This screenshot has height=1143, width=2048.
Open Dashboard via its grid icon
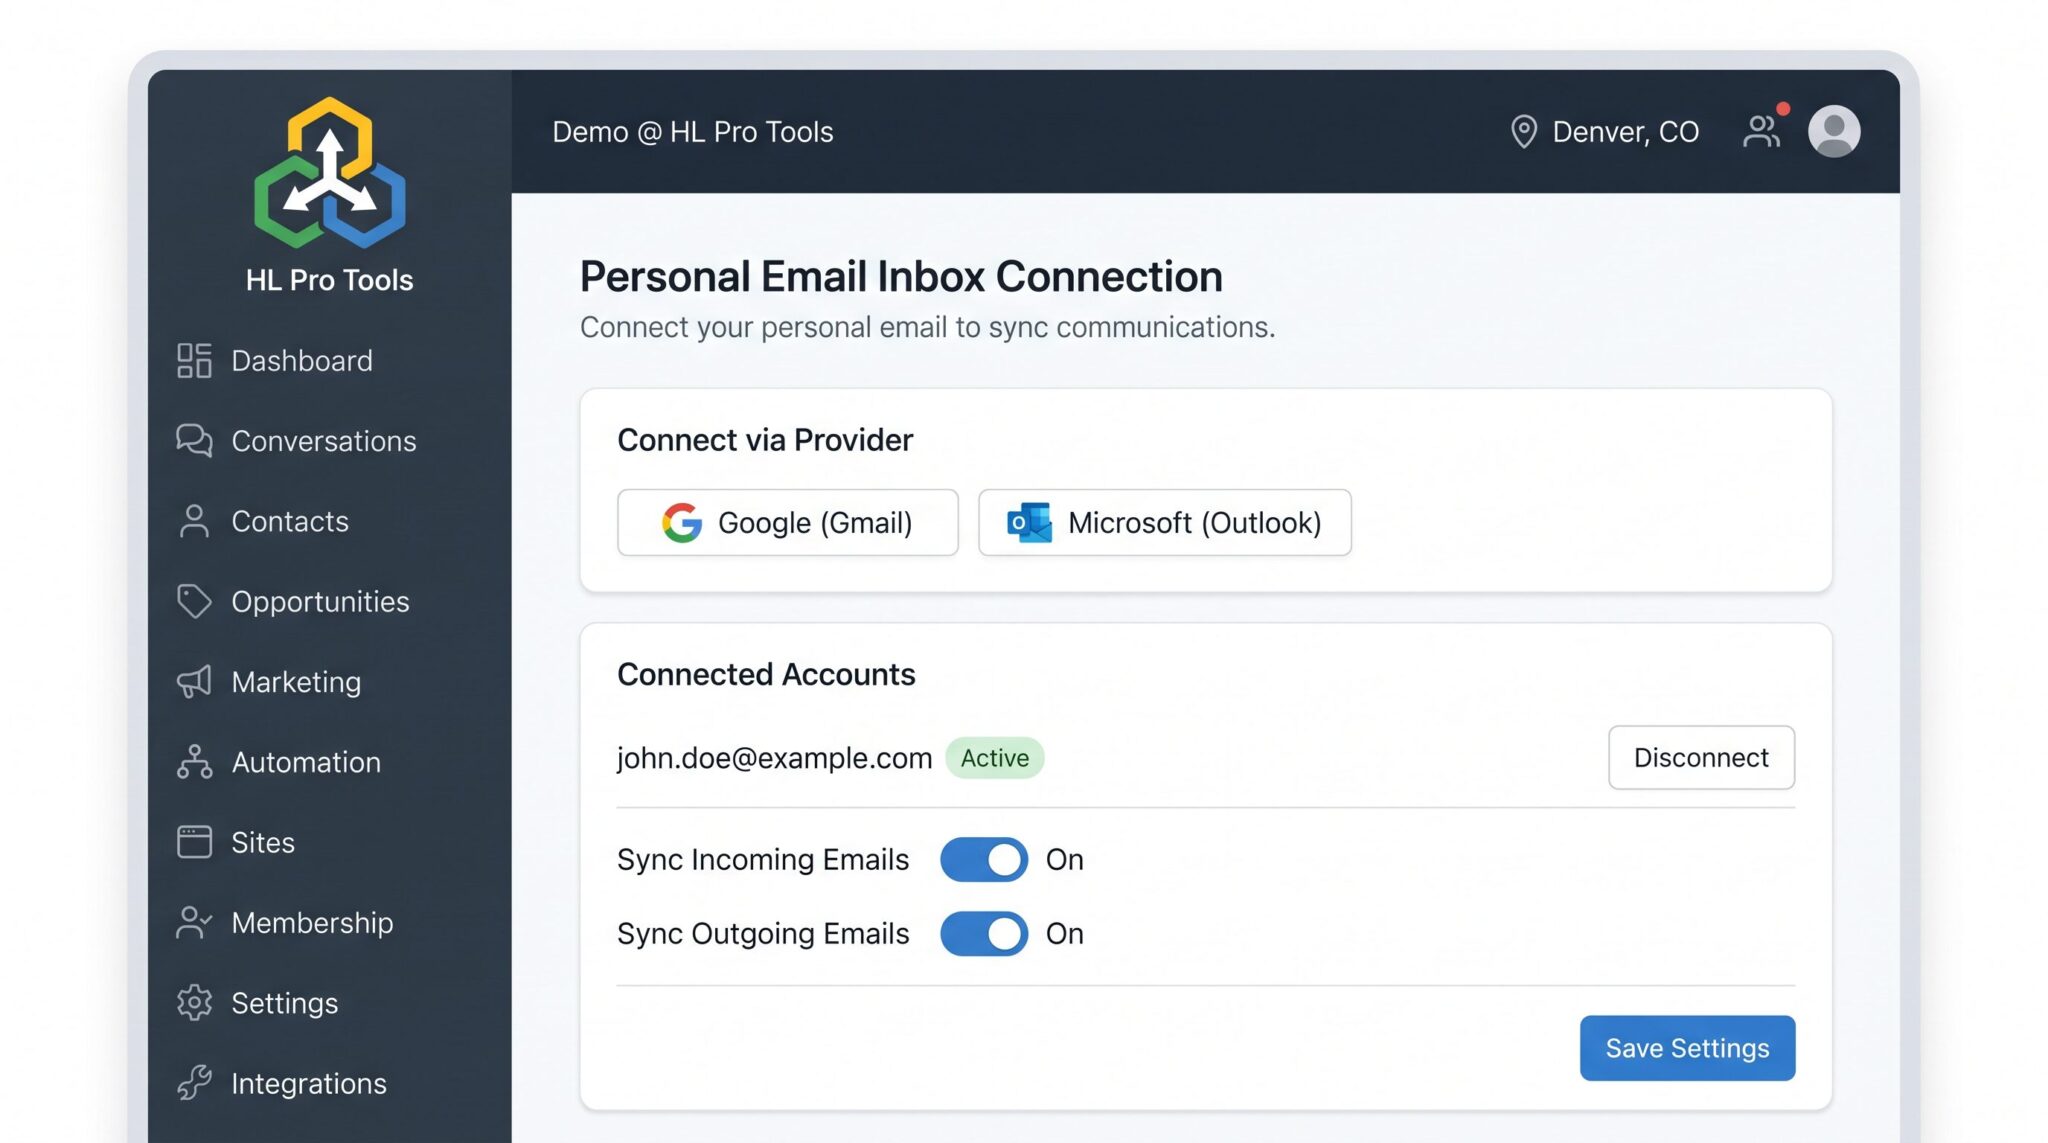point(194,361)
